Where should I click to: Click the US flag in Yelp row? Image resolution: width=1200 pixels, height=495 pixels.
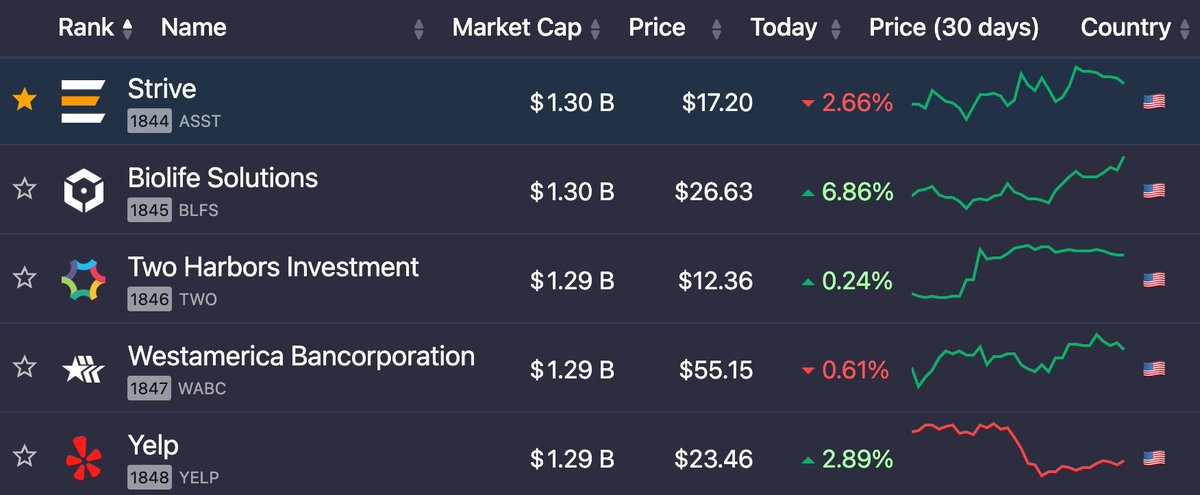click(x=1154, y=458)
